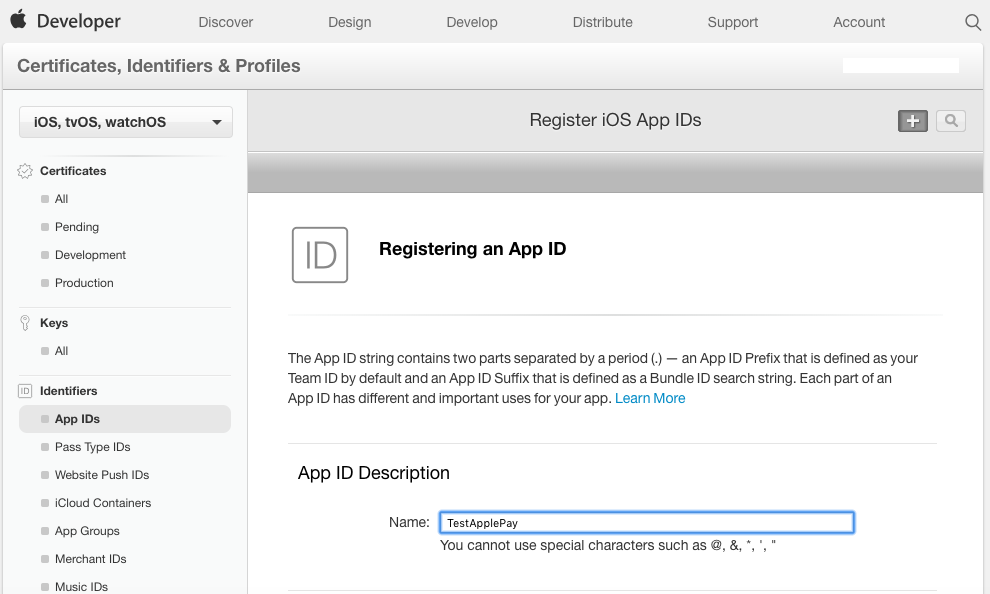Select Production certificates
Viewport: 990px width, 594px height.
84,283
